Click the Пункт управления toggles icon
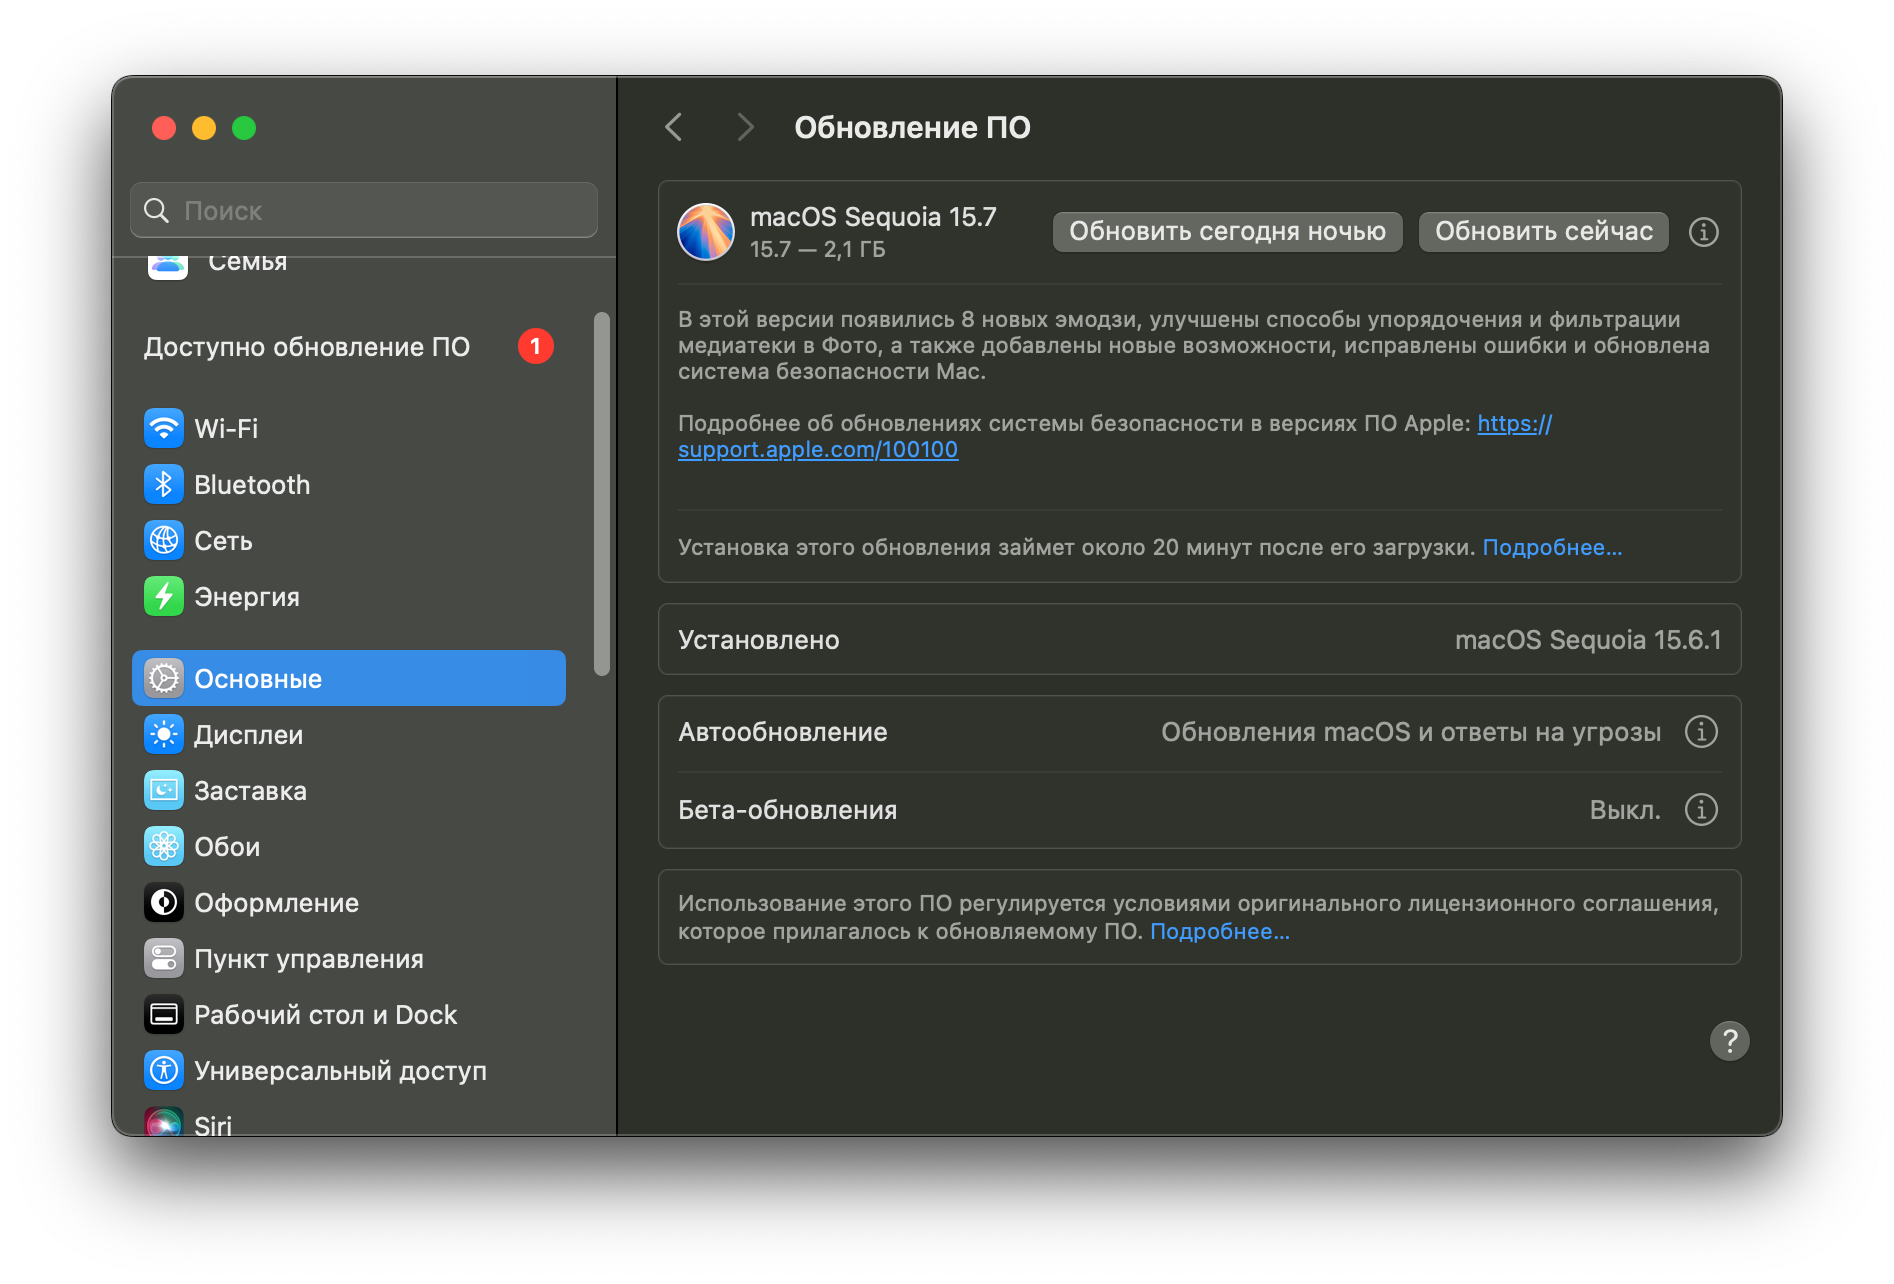 (x=164, y=958)
